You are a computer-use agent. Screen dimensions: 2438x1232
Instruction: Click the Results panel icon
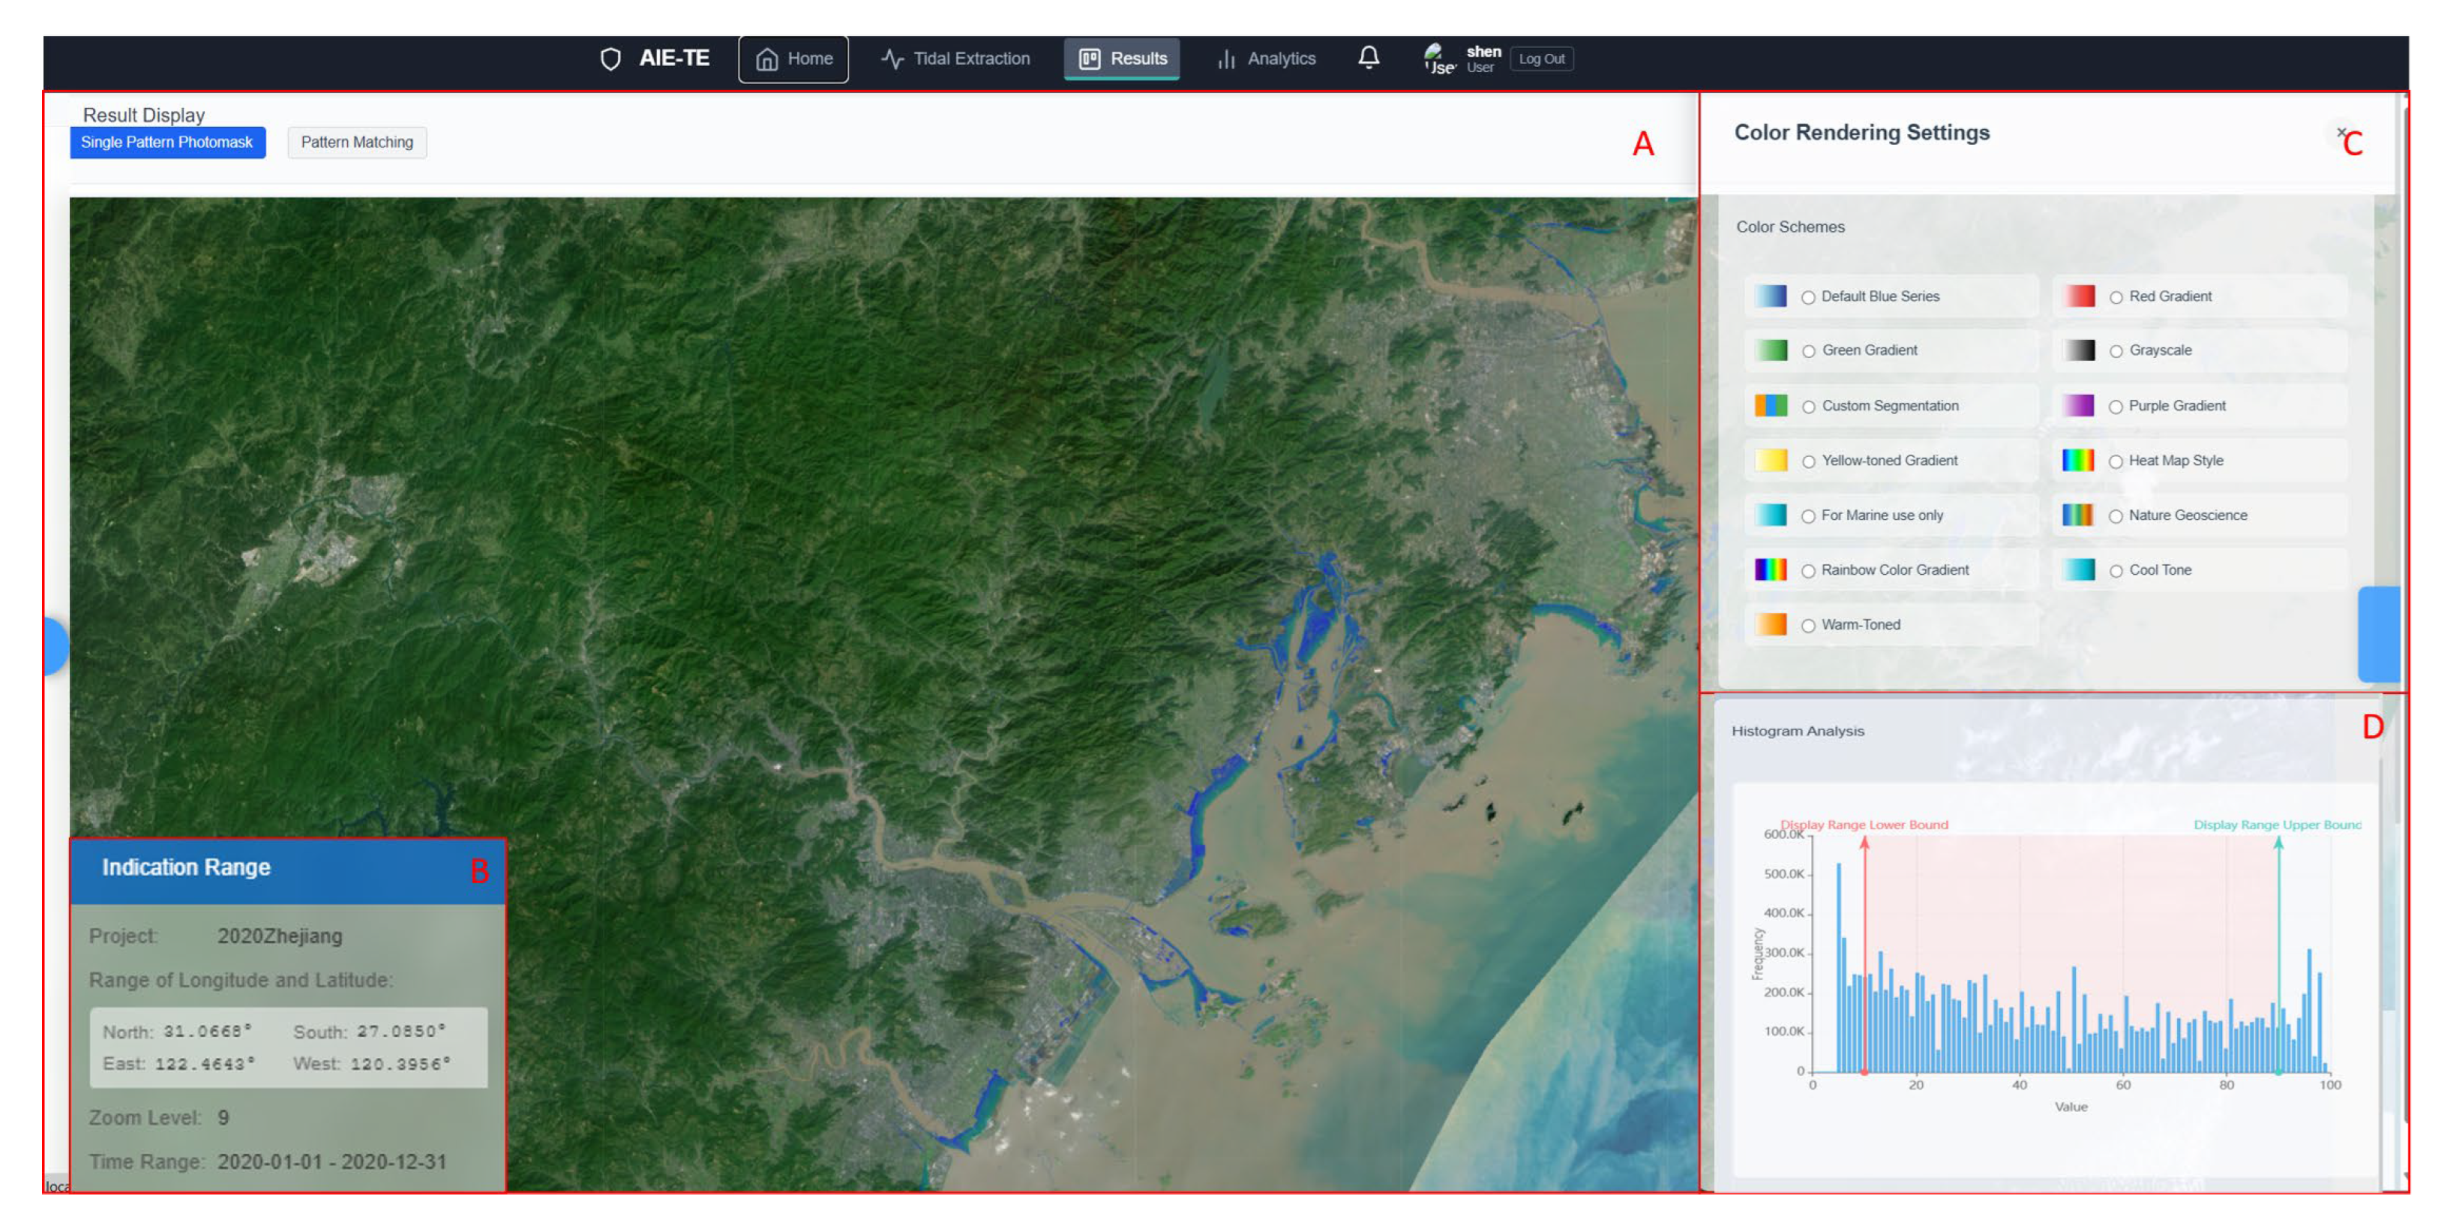[1089, 59]
